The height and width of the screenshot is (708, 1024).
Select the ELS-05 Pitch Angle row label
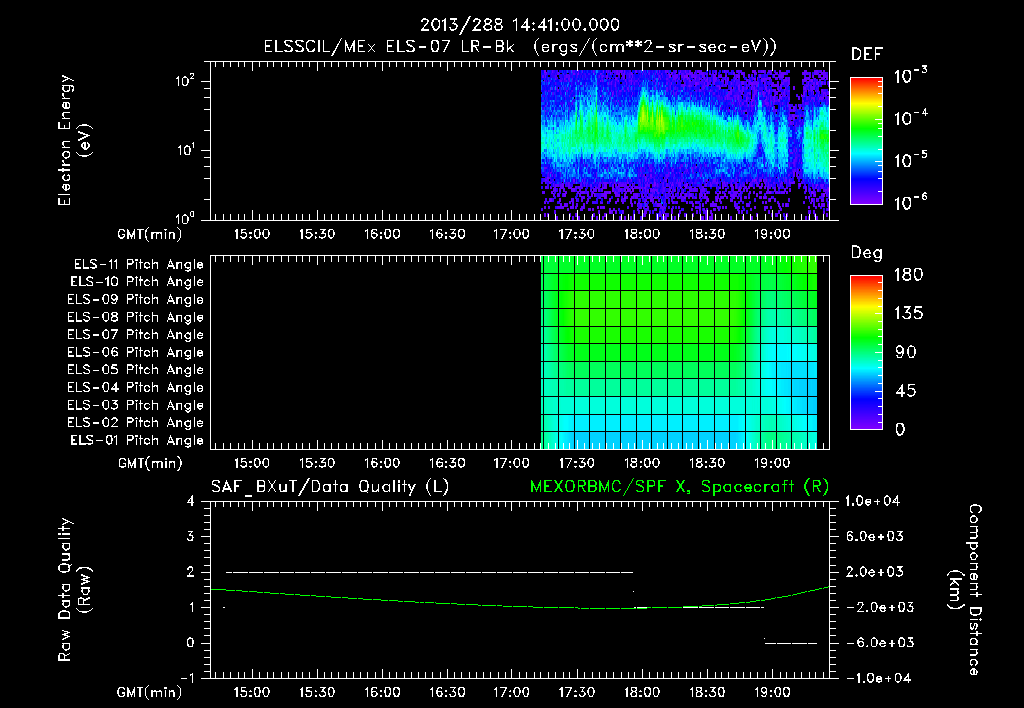pyautogui.click(x=135, y=370)
